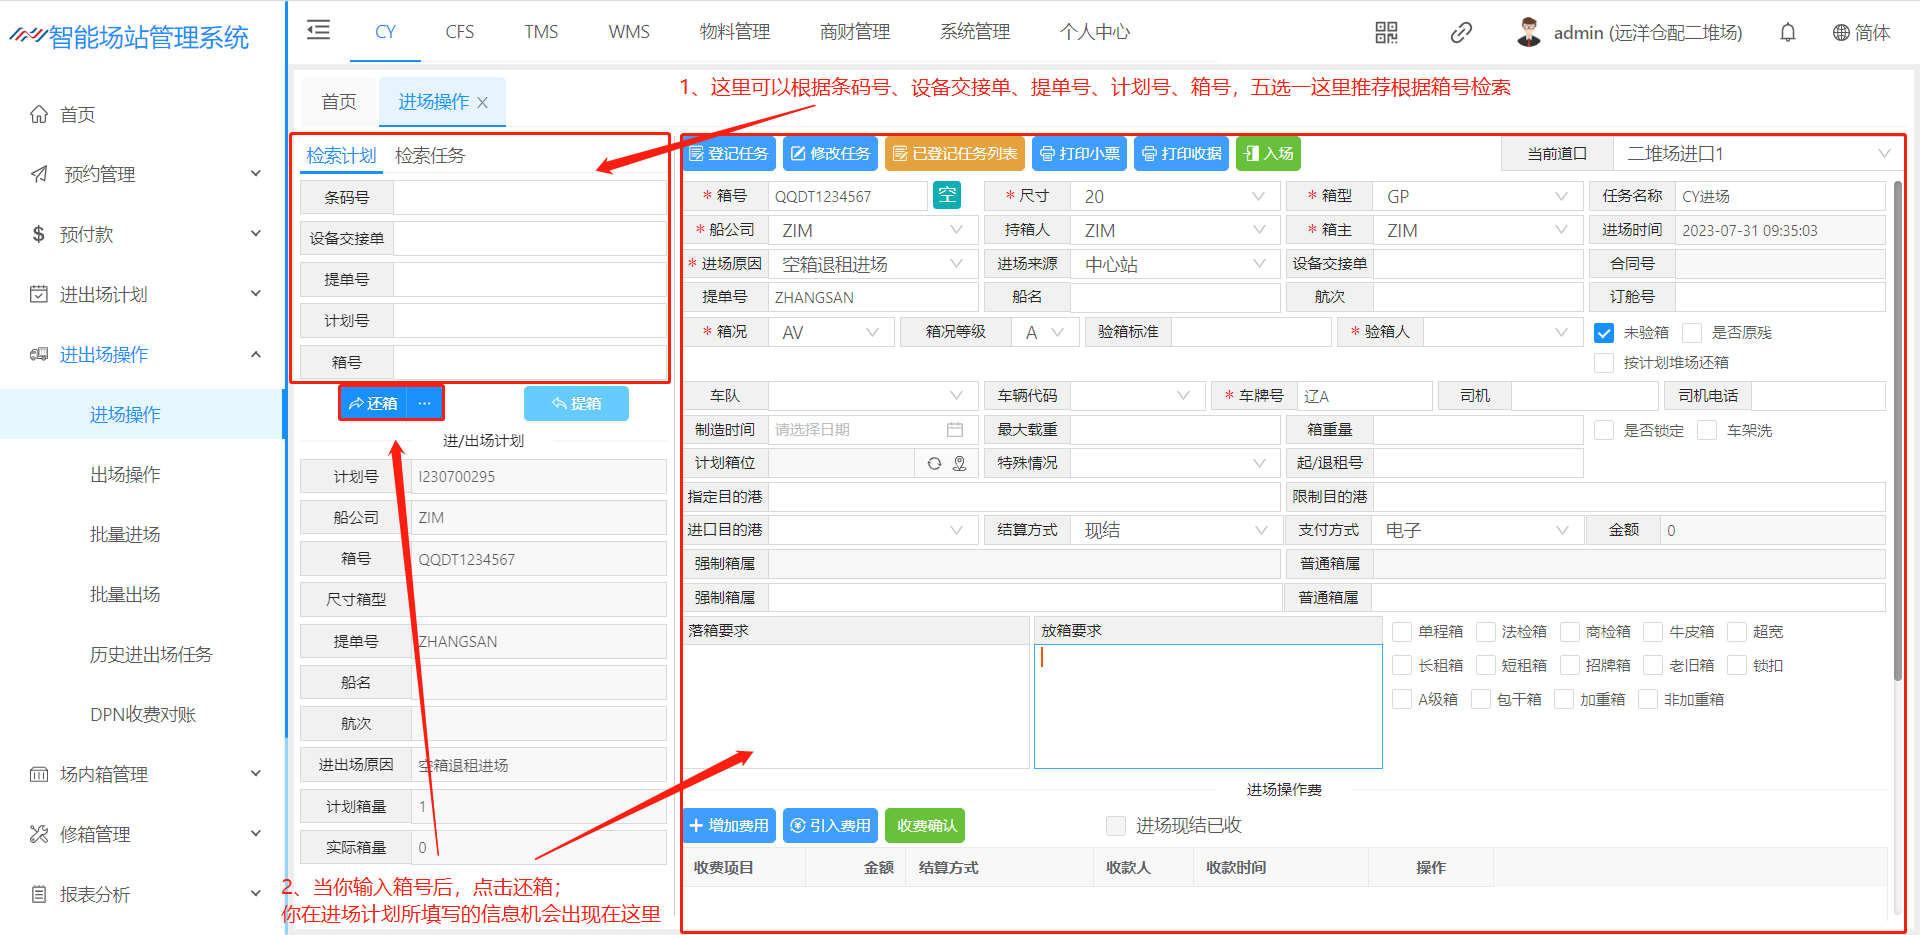Click the 条码号 input field
The image size is (1920, 935).
coord(530,198)
